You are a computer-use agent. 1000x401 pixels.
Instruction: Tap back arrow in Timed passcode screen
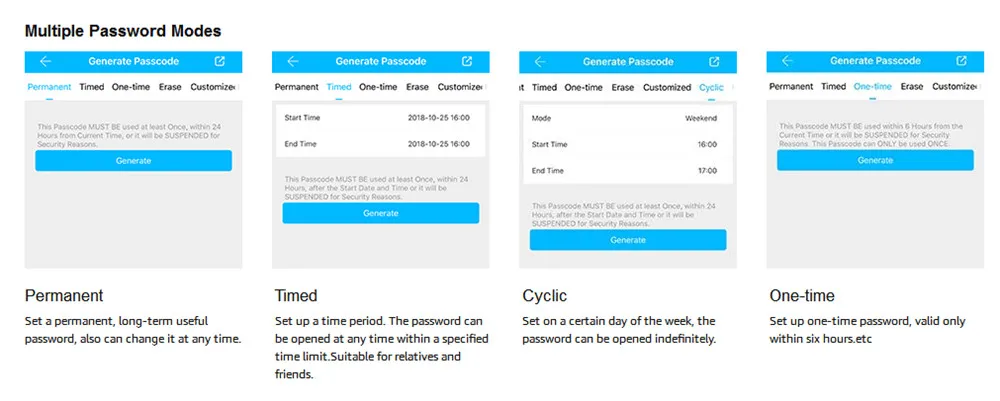click(x=292, y=62)
